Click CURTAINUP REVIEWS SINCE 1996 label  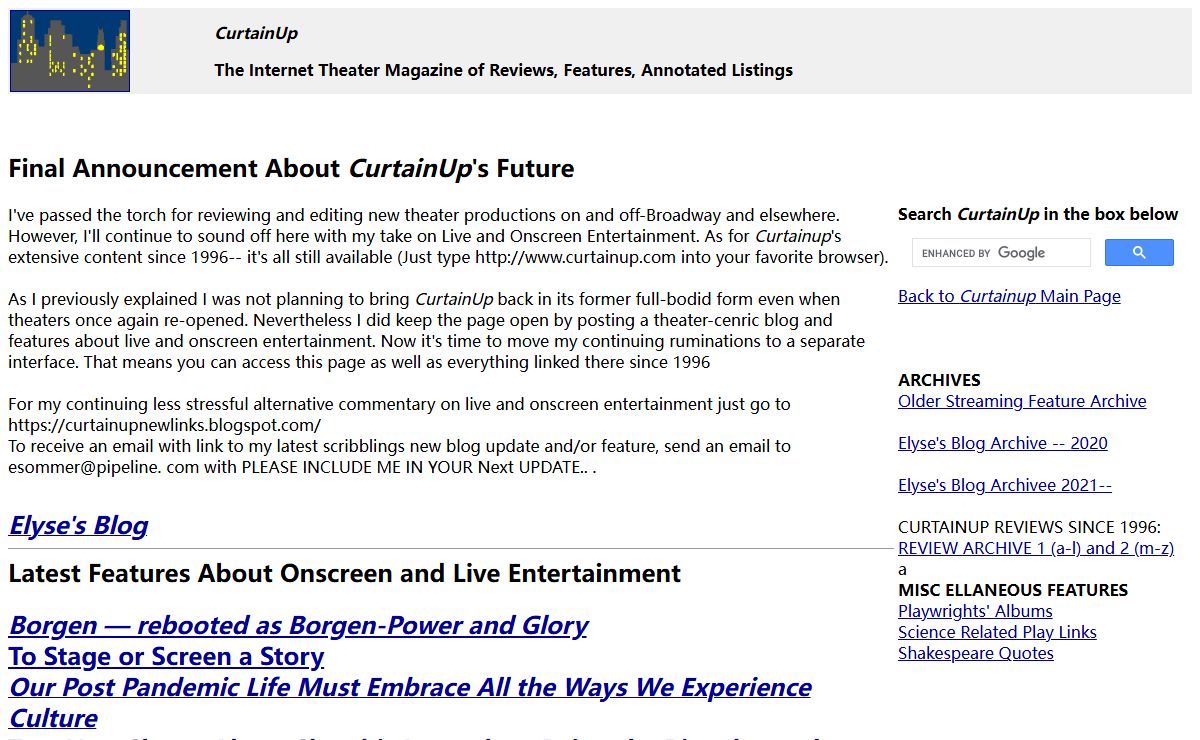point(1029,527)
